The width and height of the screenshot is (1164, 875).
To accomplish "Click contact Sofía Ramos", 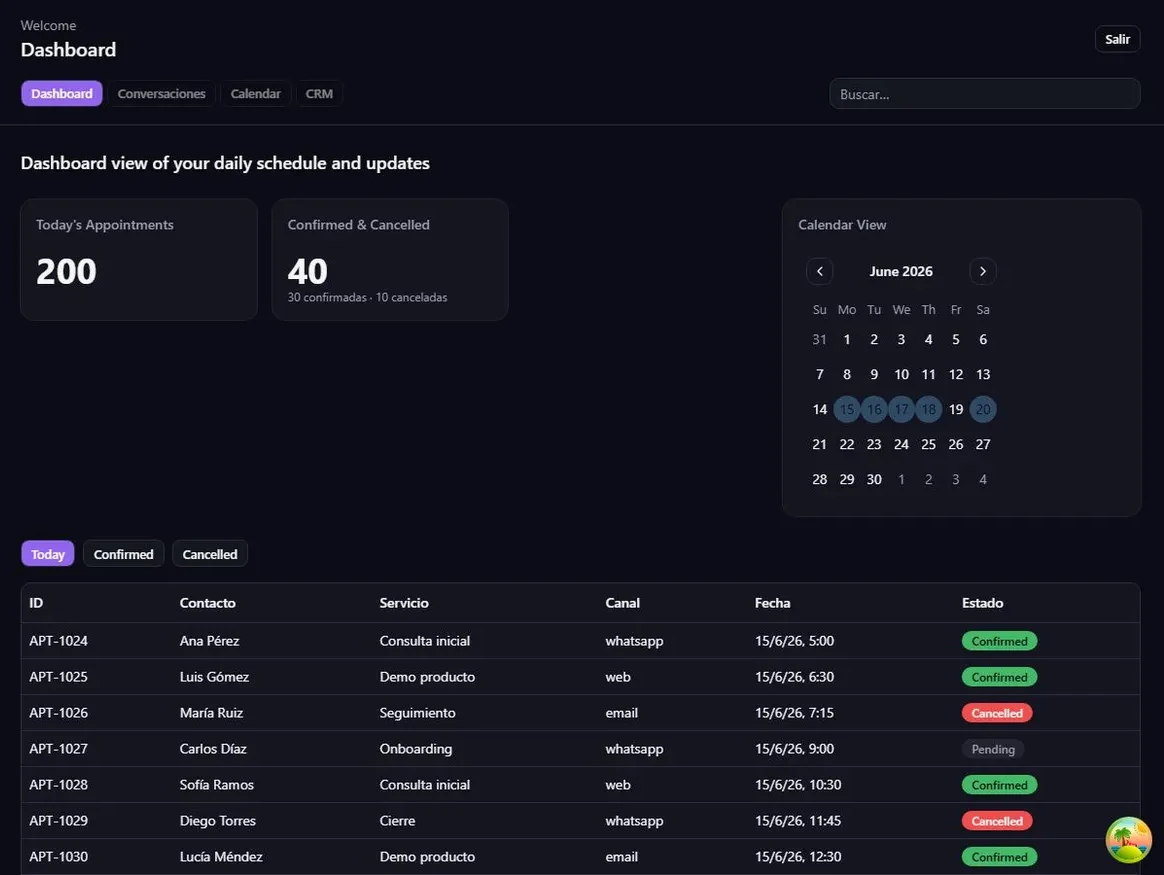I will (216, 784).
